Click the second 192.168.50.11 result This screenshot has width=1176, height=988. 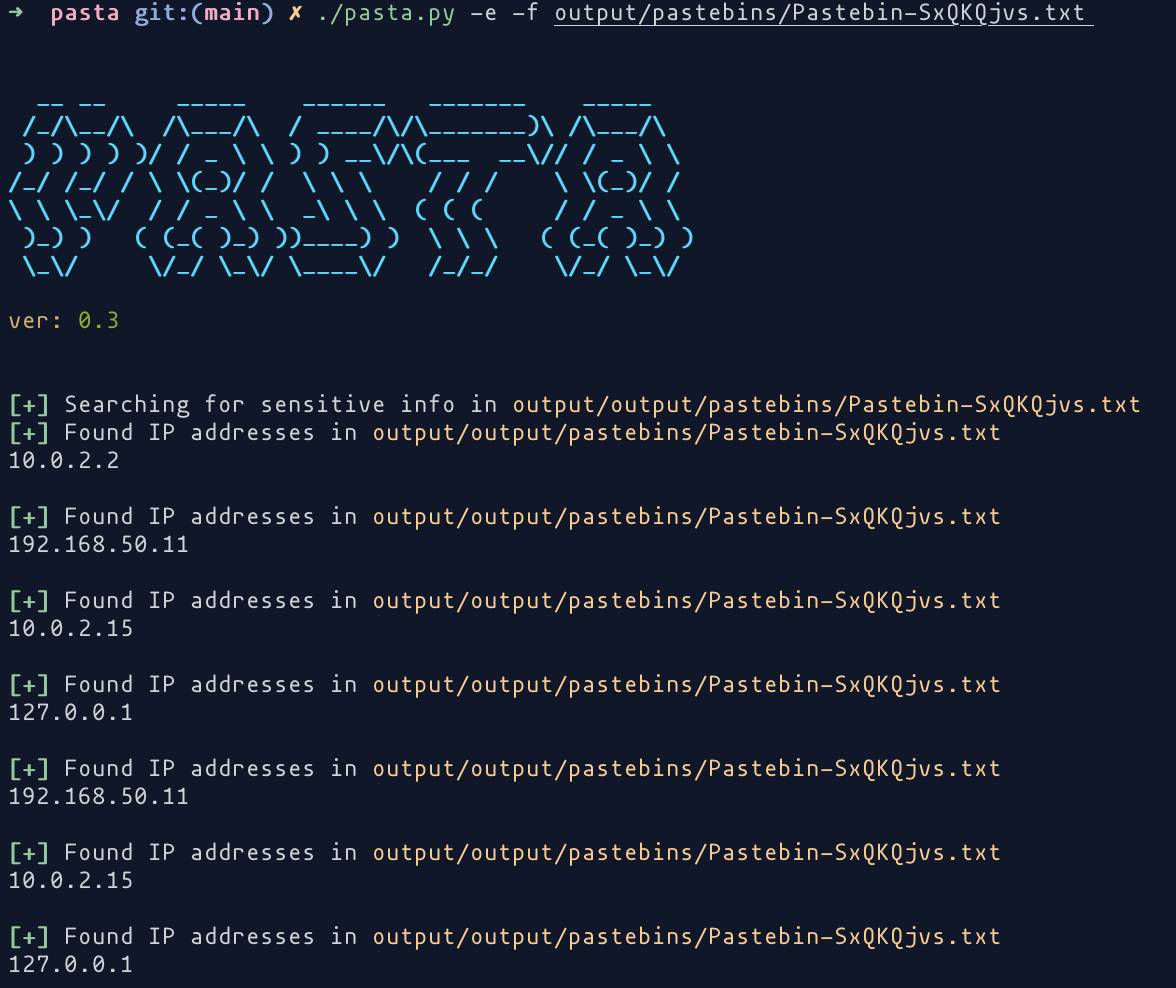tap(98, 797)
